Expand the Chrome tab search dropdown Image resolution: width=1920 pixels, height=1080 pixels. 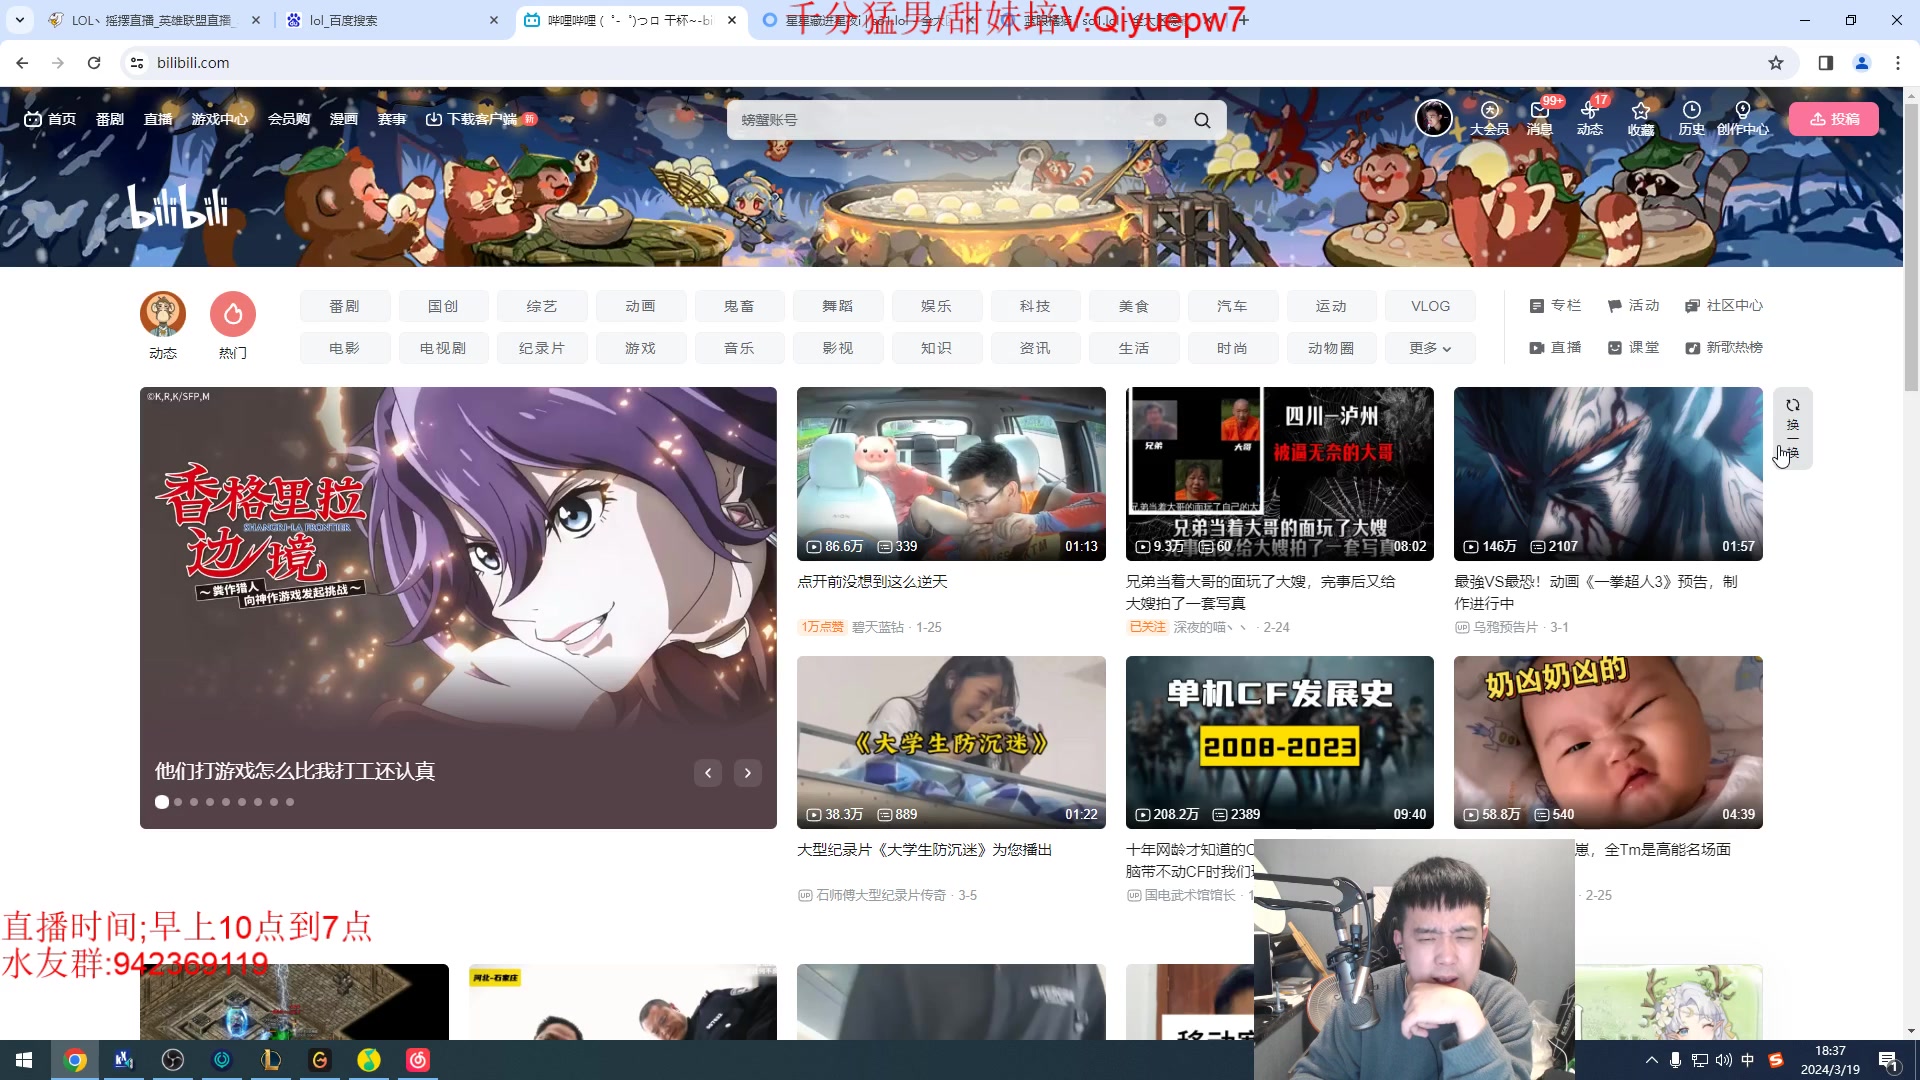pos(19,19)
